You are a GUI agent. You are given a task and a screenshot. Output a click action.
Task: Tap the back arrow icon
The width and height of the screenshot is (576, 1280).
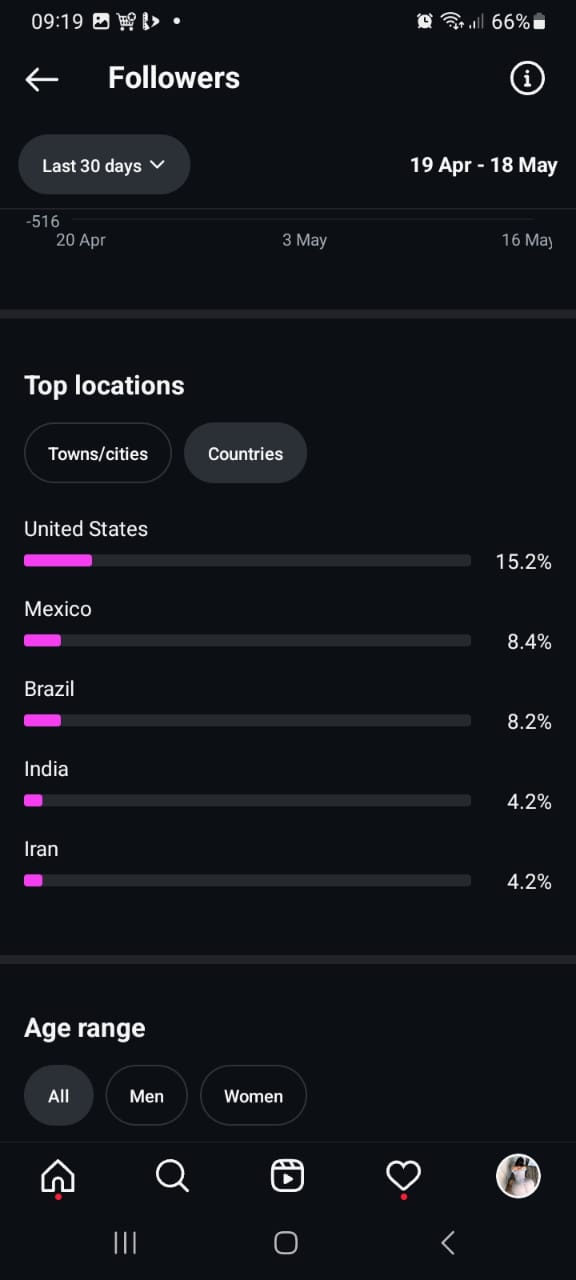click(42, 79)
